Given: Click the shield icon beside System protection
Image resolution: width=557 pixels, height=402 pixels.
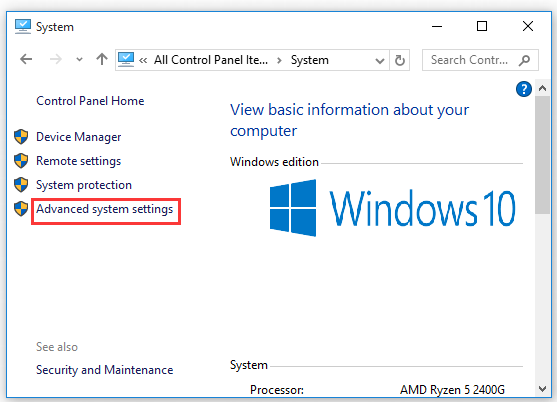Looking at the screenshot, I should pyautogui.click(x=21, y=185).
